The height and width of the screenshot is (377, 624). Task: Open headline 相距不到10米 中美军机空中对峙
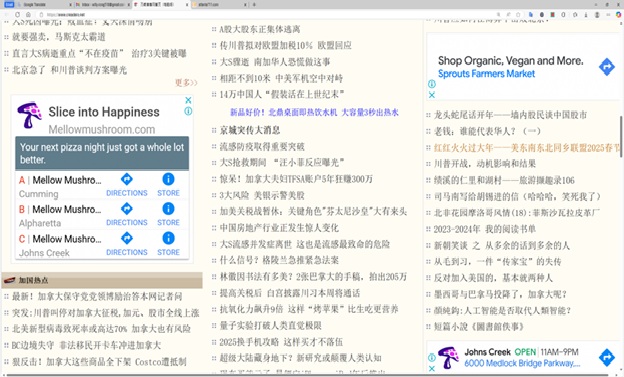coord(281,78)
